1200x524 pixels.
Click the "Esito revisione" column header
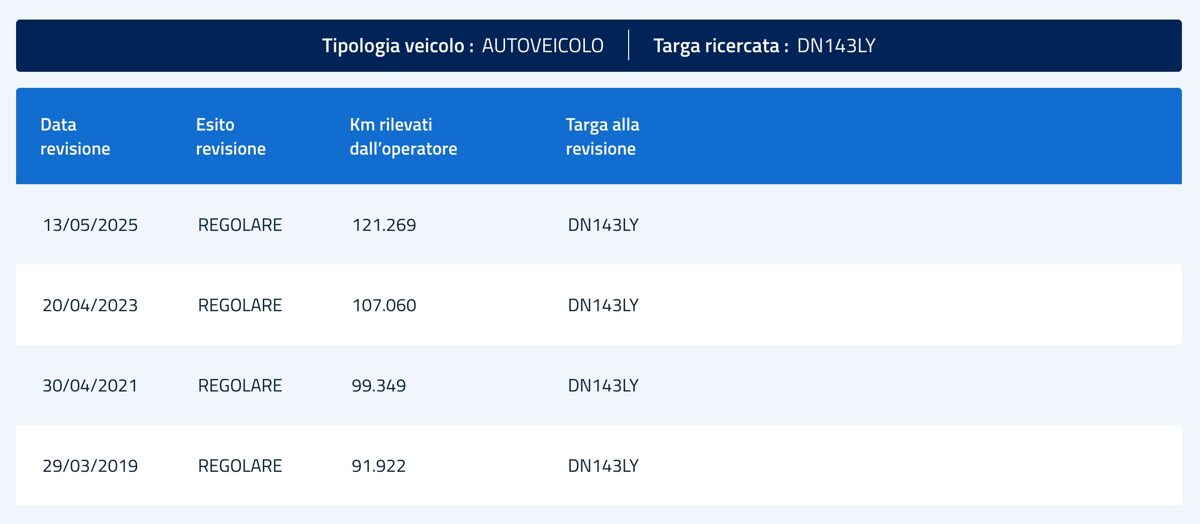tap(230, 137)
